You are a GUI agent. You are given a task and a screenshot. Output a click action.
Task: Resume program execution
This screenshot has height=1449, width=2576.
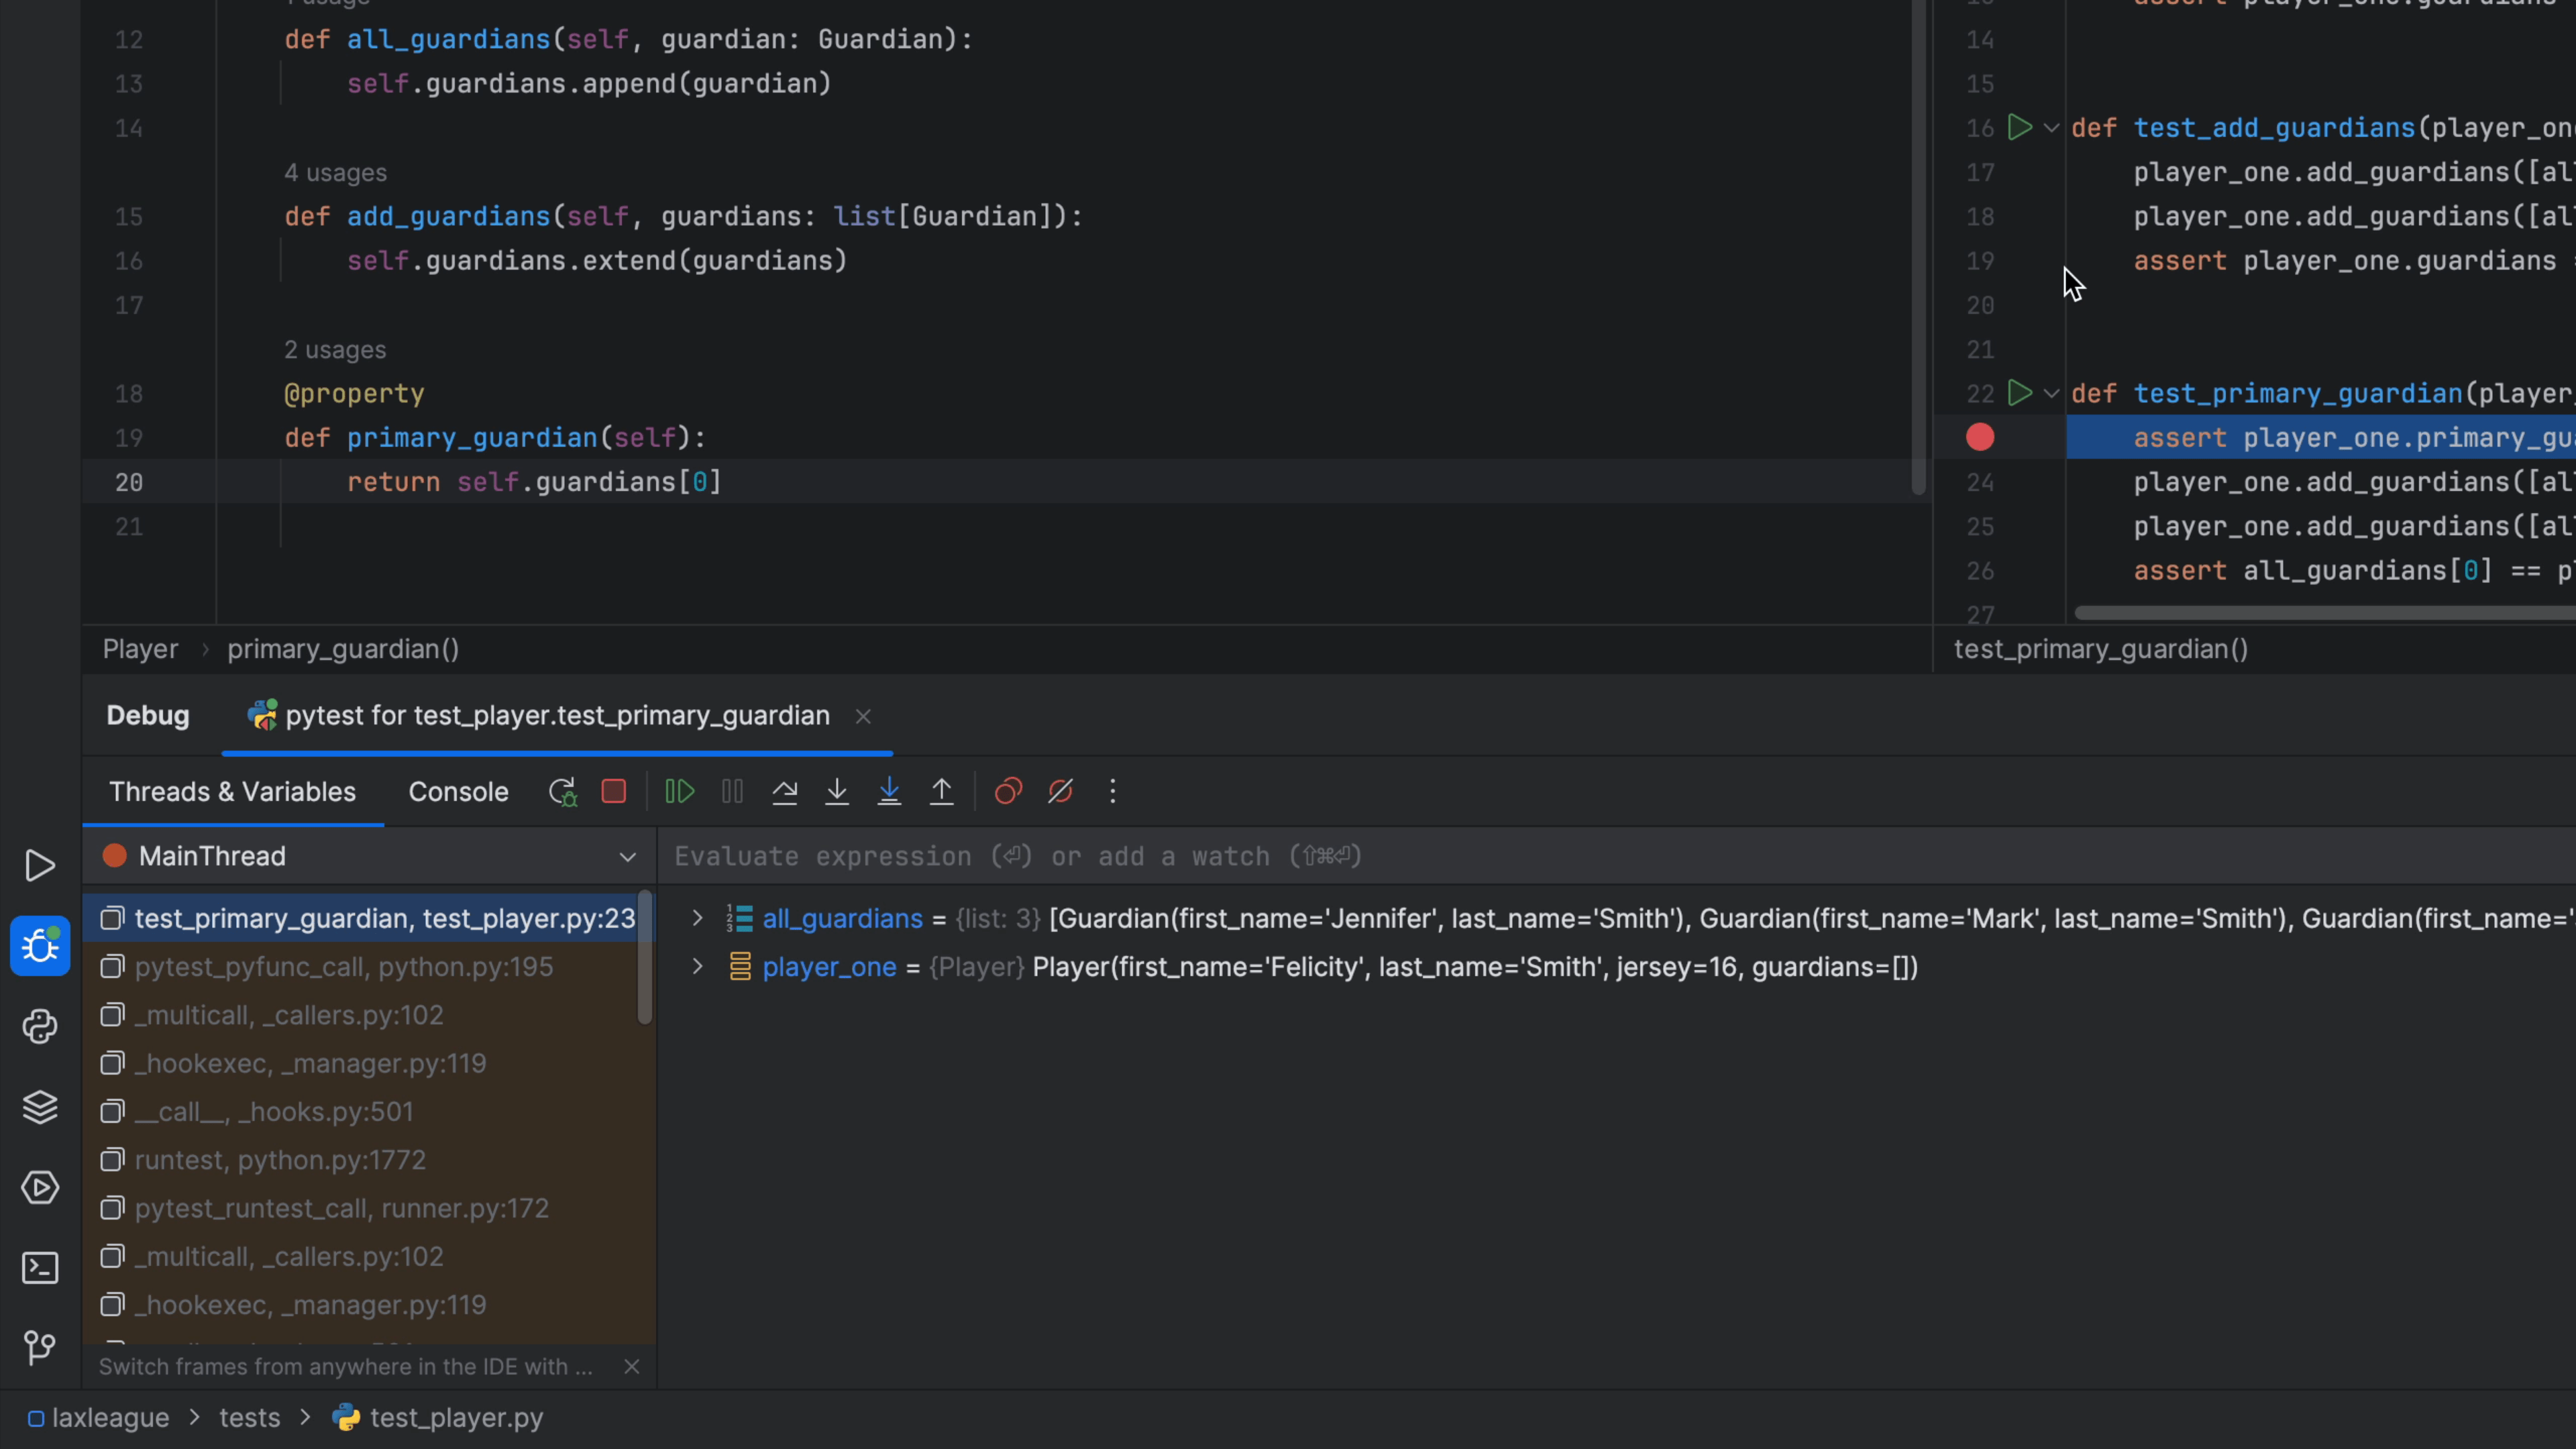[x=678, y=791]
